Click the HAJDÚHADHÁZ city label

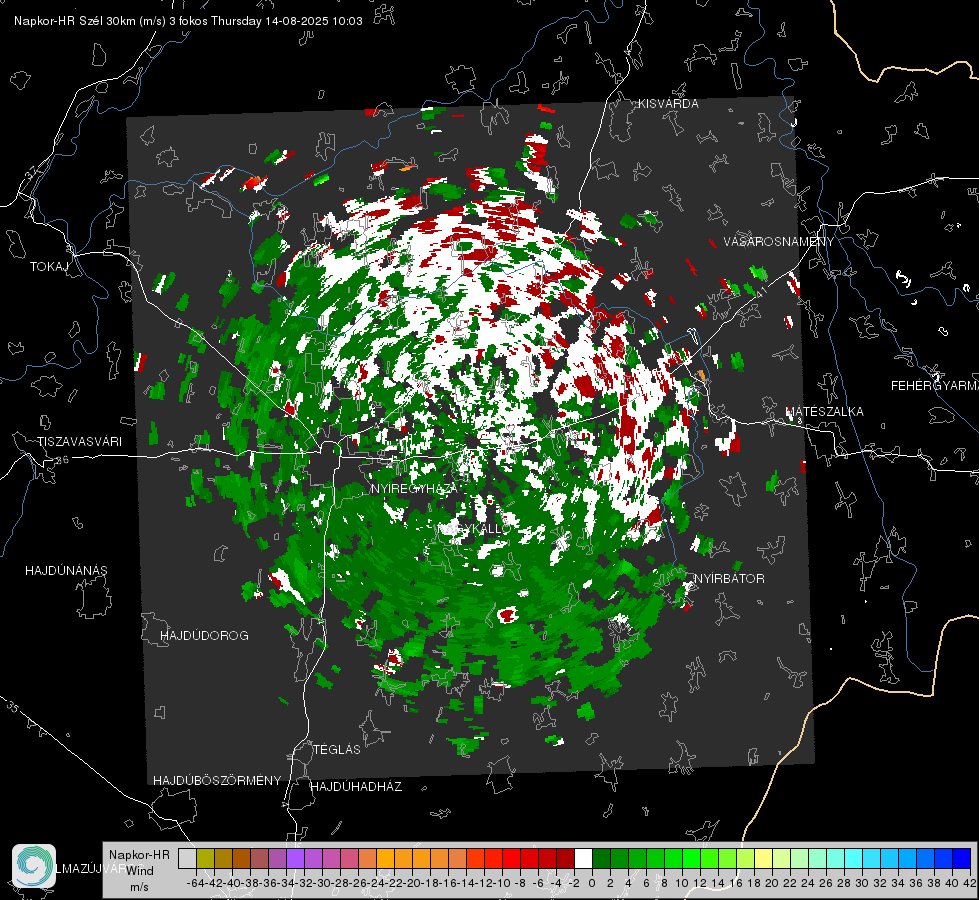click(x=356, y=787)
